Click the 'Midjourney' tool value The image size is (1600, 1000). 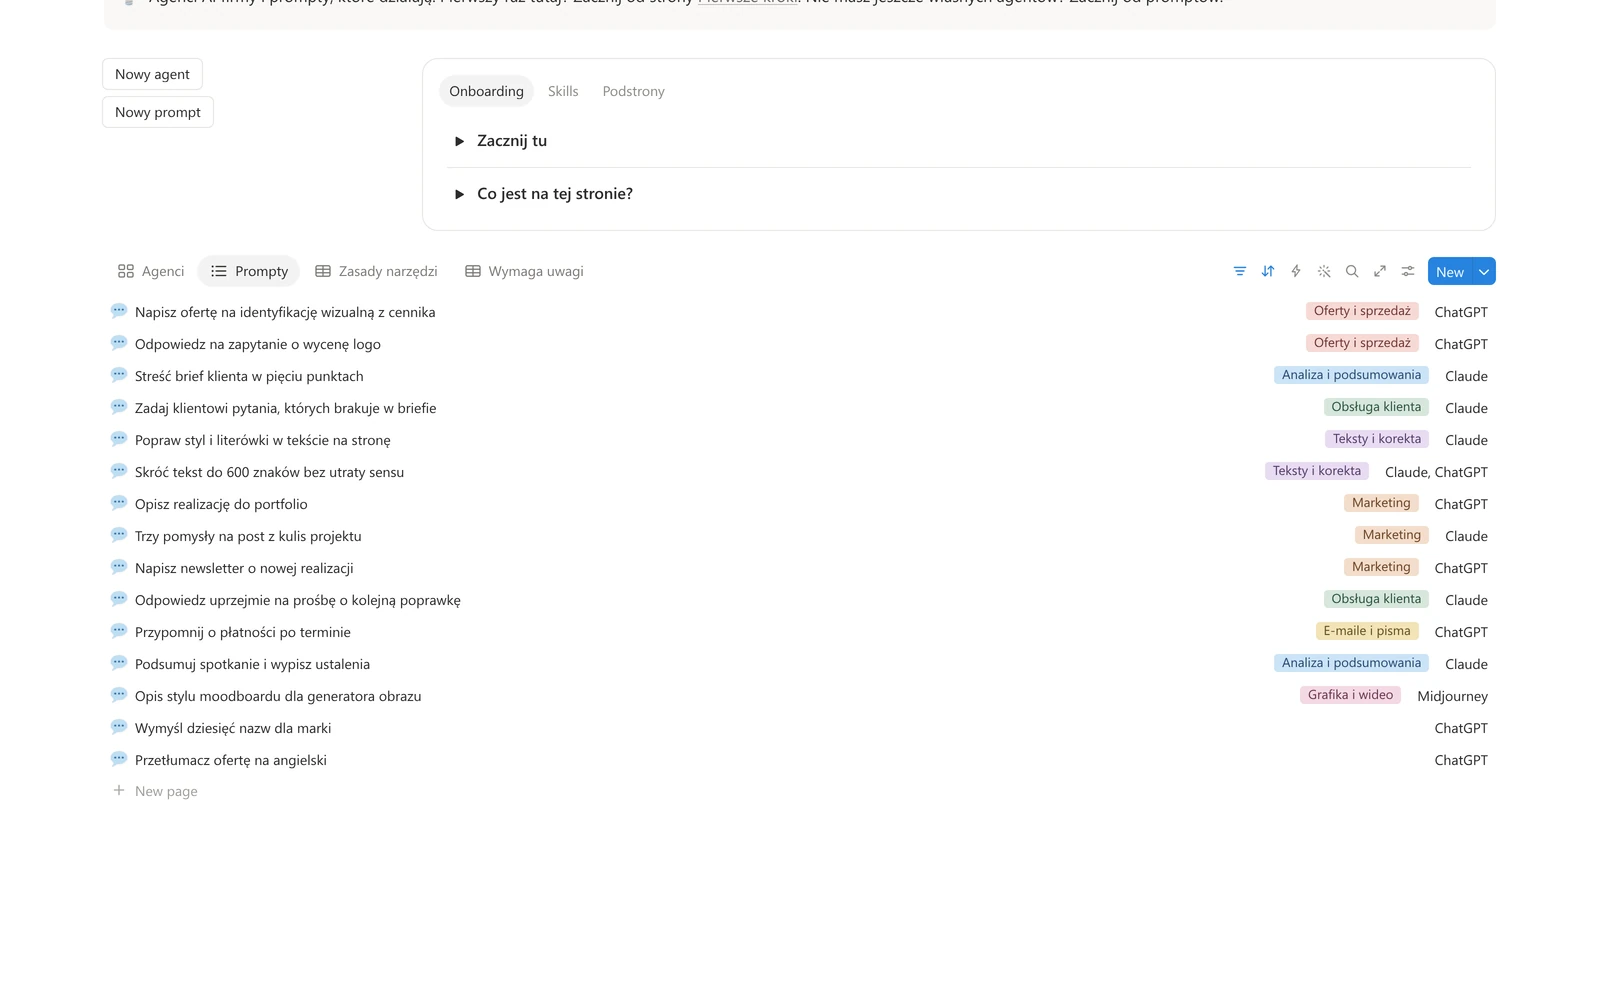pos(1452,696)
